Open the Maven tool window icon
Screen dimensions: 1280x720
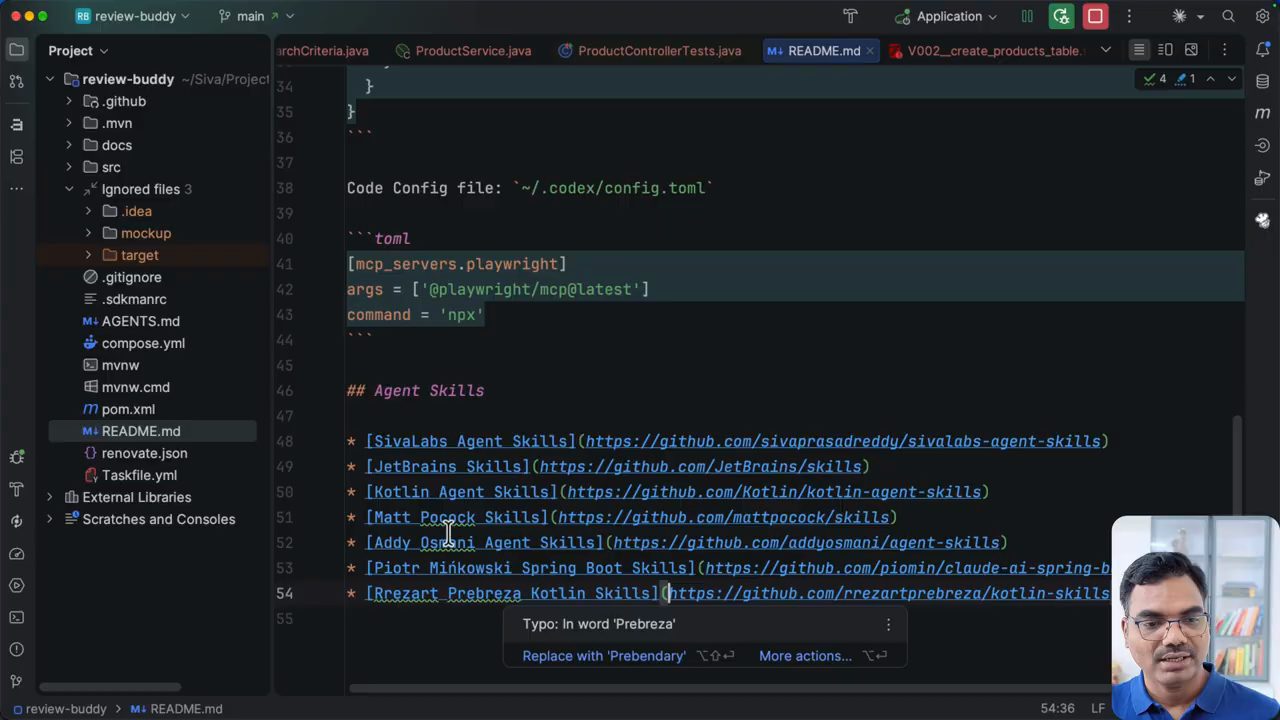(x=1262, y=113)
